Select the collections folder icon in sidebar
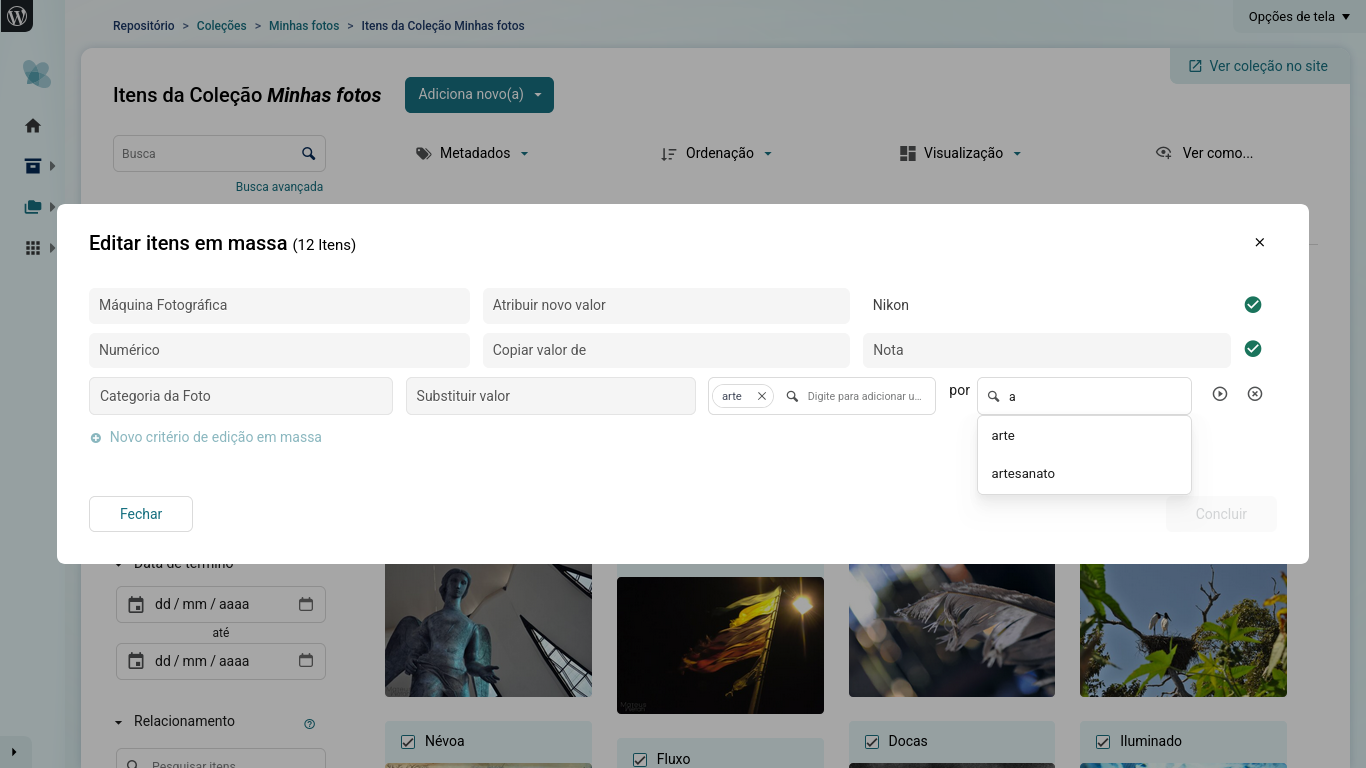The width and height of the screenshot is (1366, 768). (32, 207)
